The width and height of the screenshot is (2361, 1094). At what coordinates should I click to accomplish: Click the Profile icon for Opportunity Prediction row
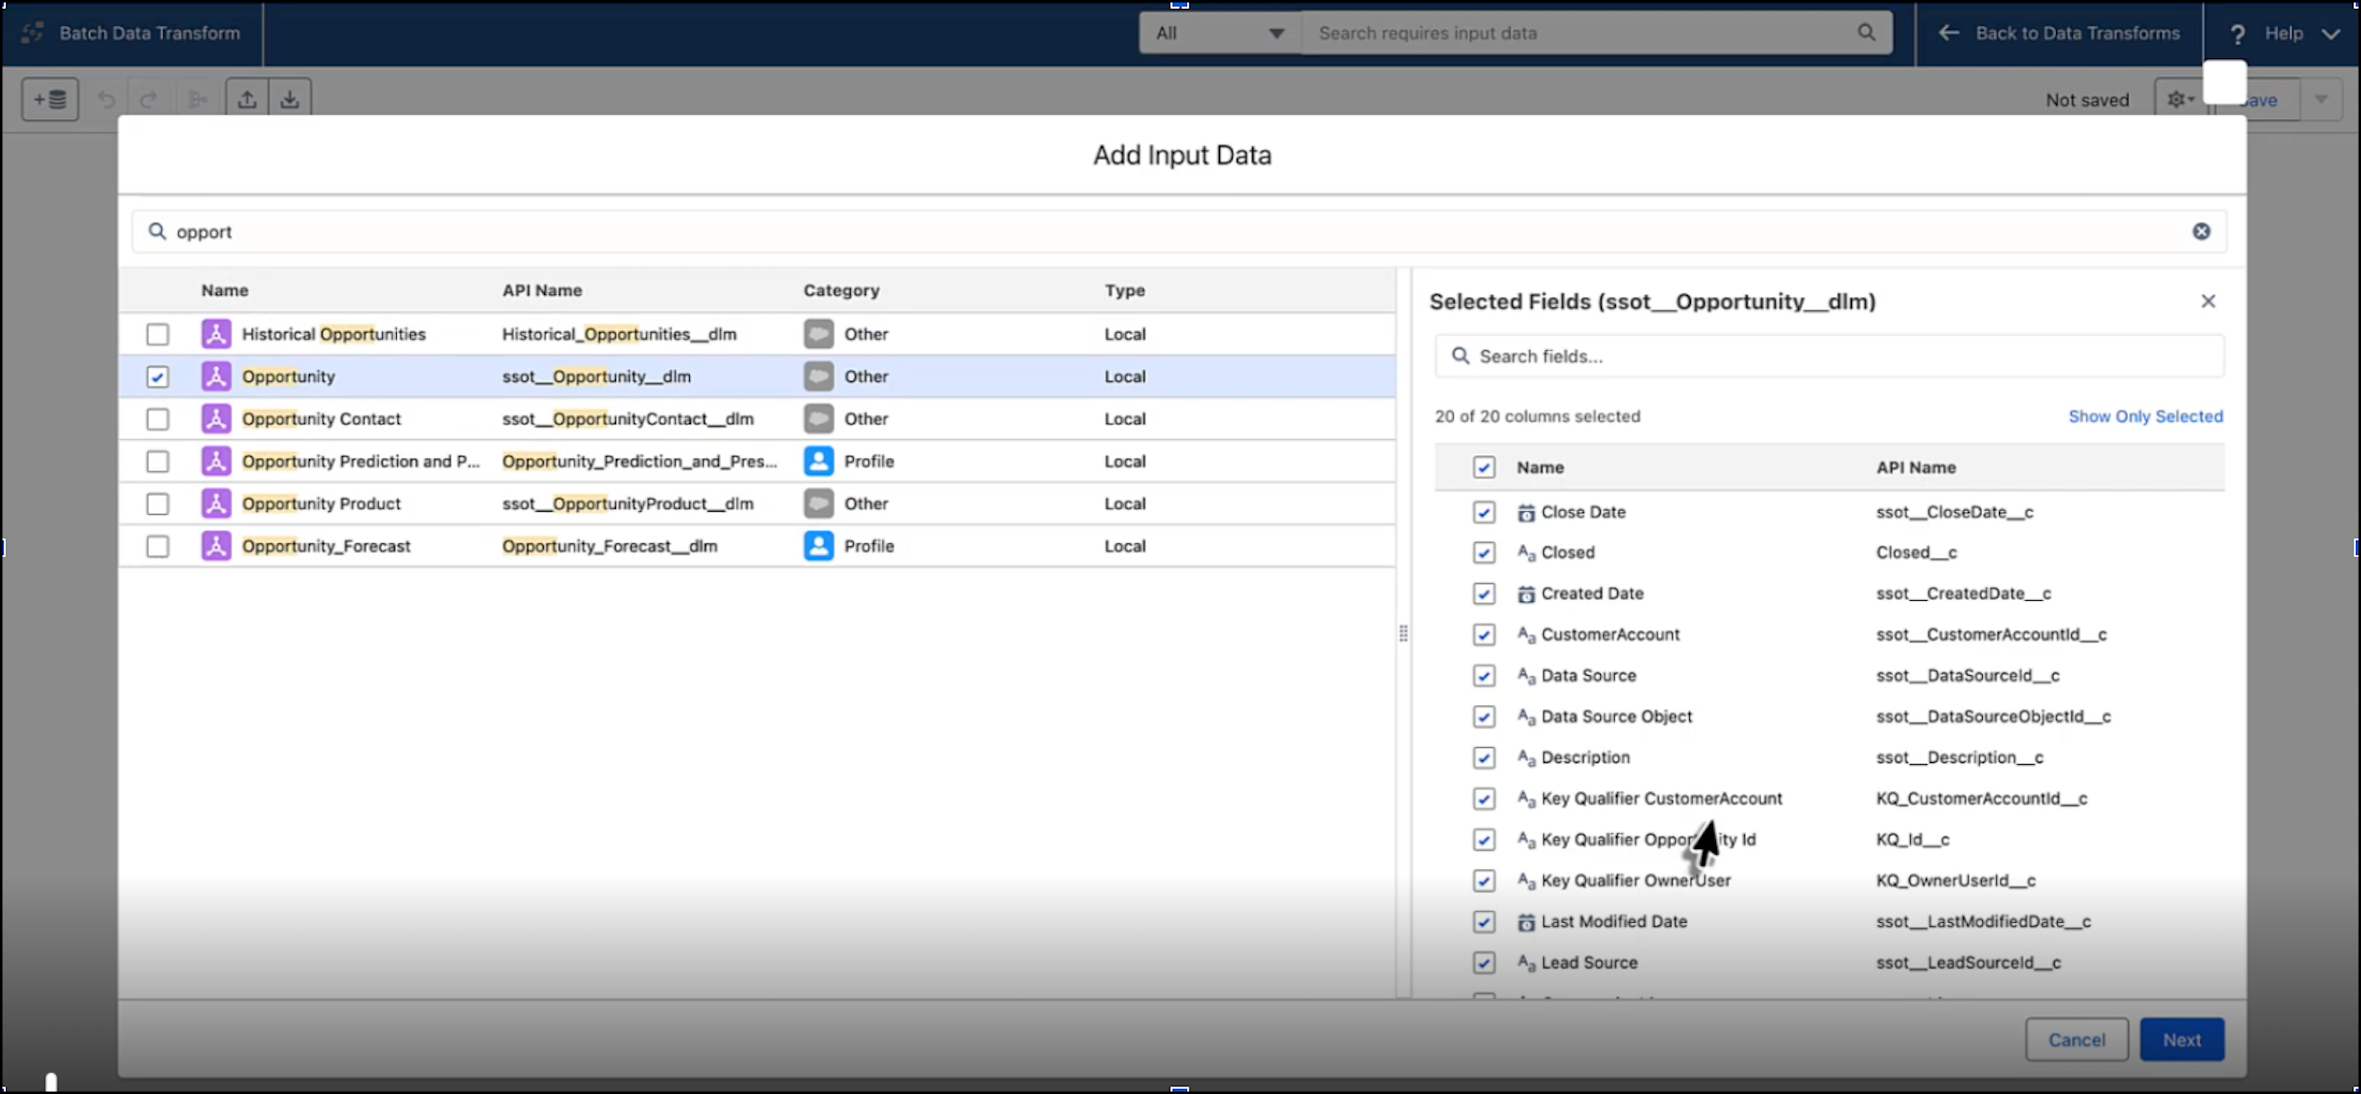coord(818,461)
